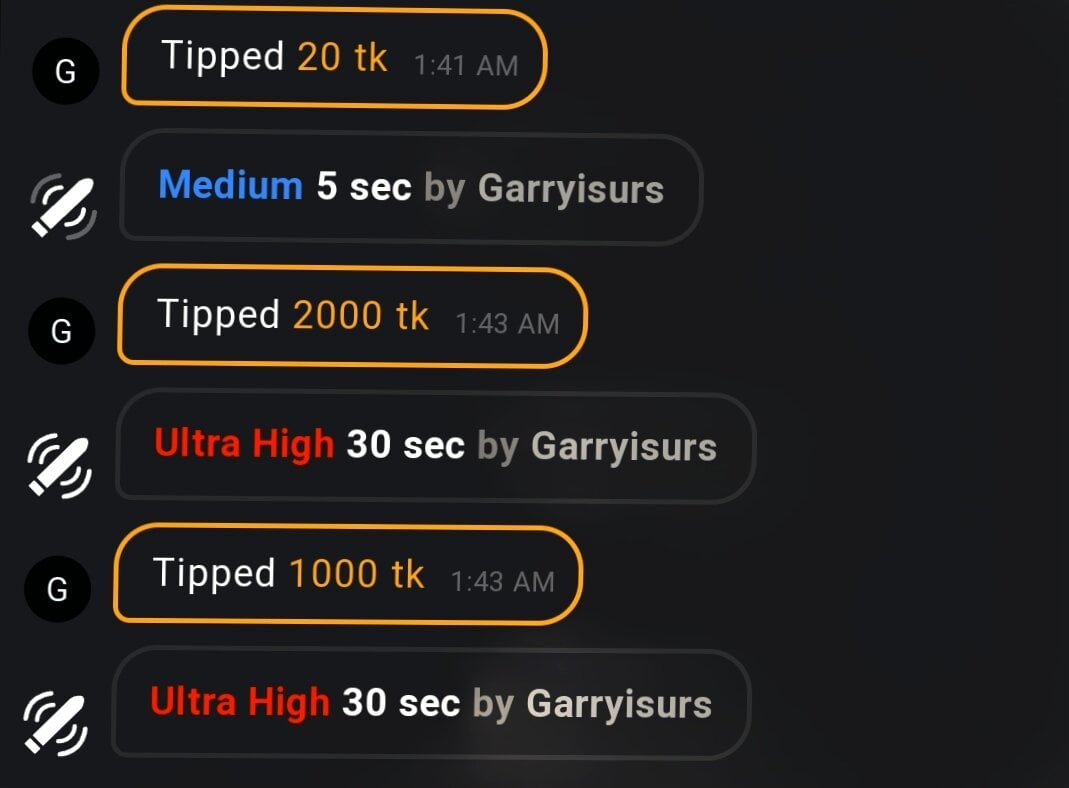This screenshot has height=788, width=1069.
Task: Click the 1:43 AM timestamp on the 1000 tk tip
Action: (x=502, y=582)
